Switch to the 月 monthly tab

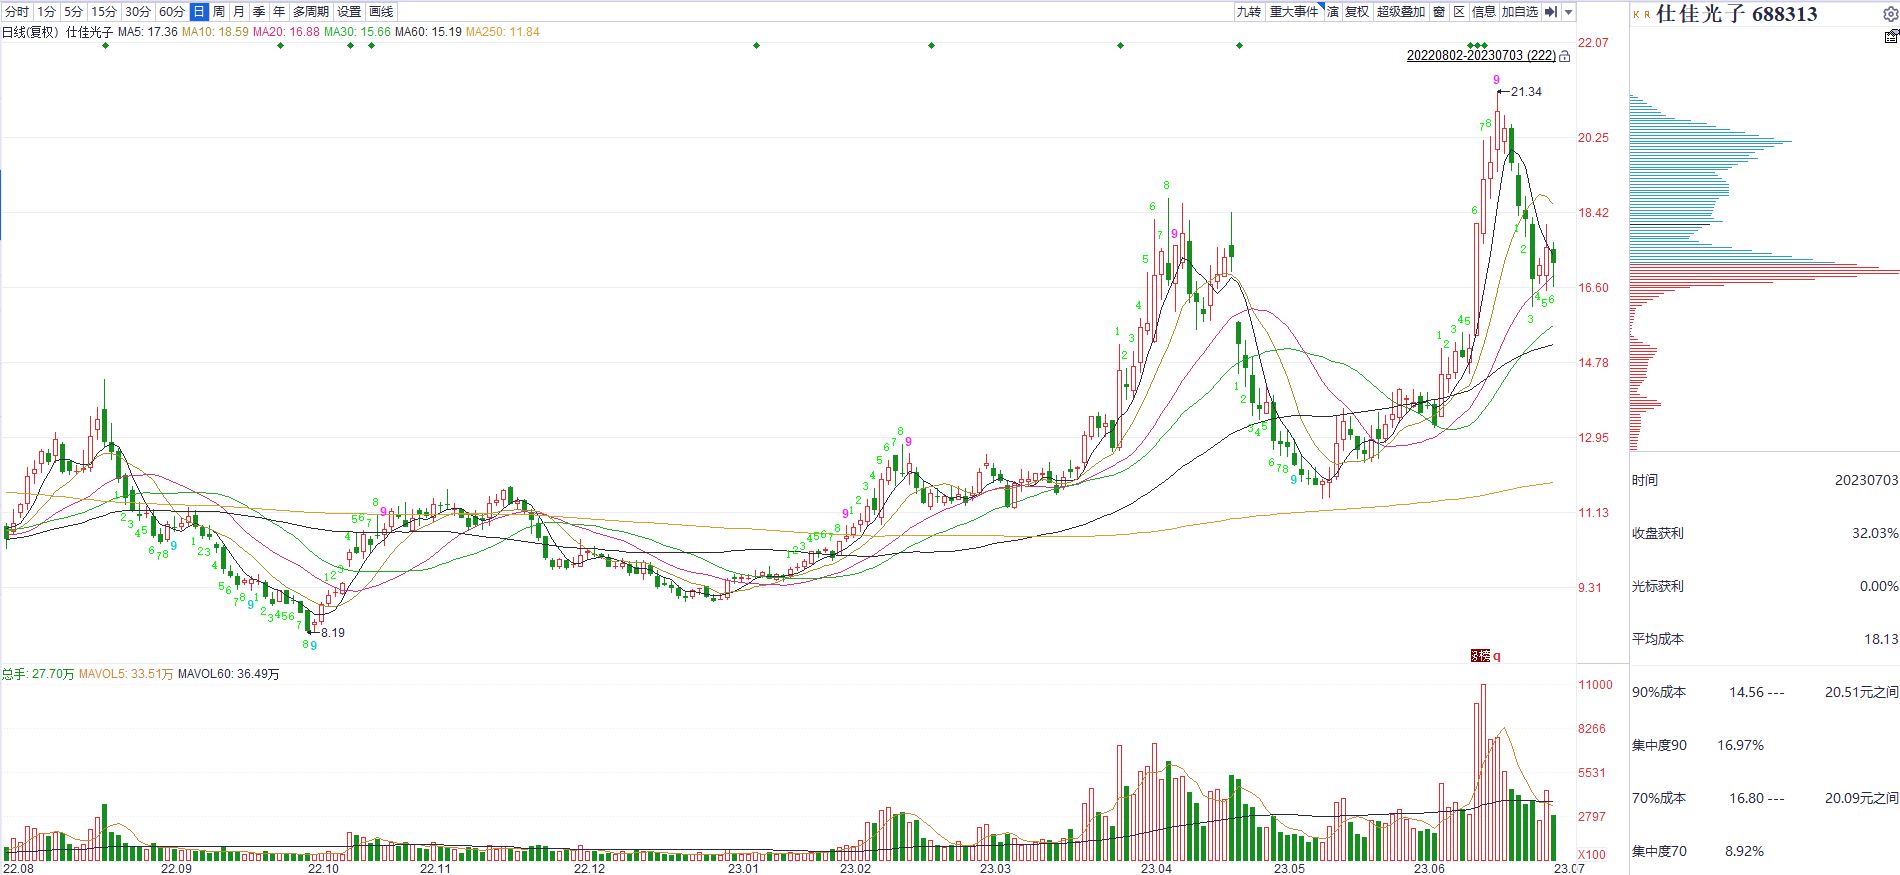(x=239, y=12)
